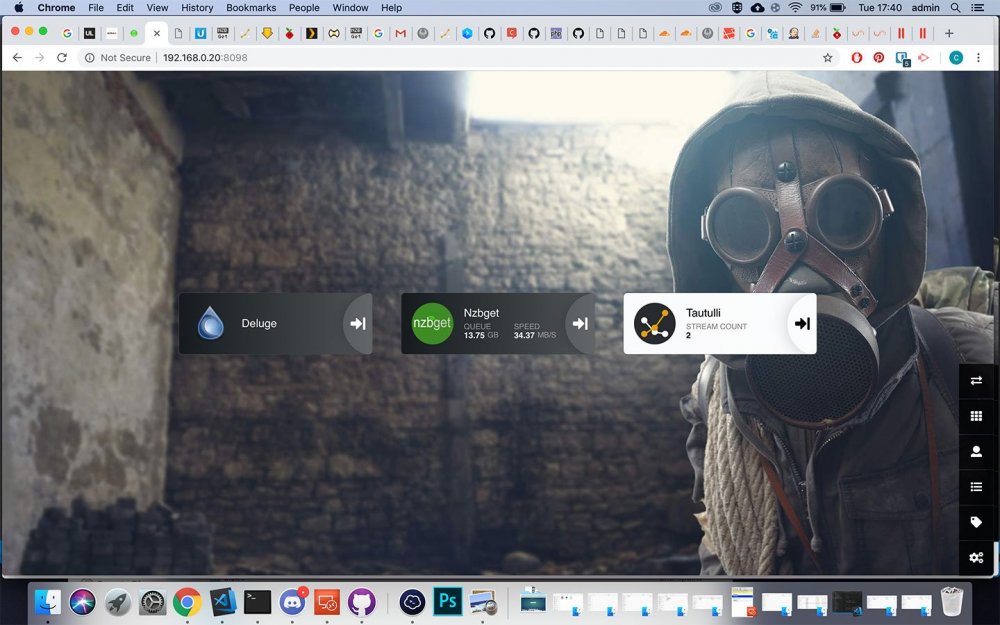This screenshot has width=1000, height=625.
Task: Switch to the php tab
Action: [x=556, y=33]
